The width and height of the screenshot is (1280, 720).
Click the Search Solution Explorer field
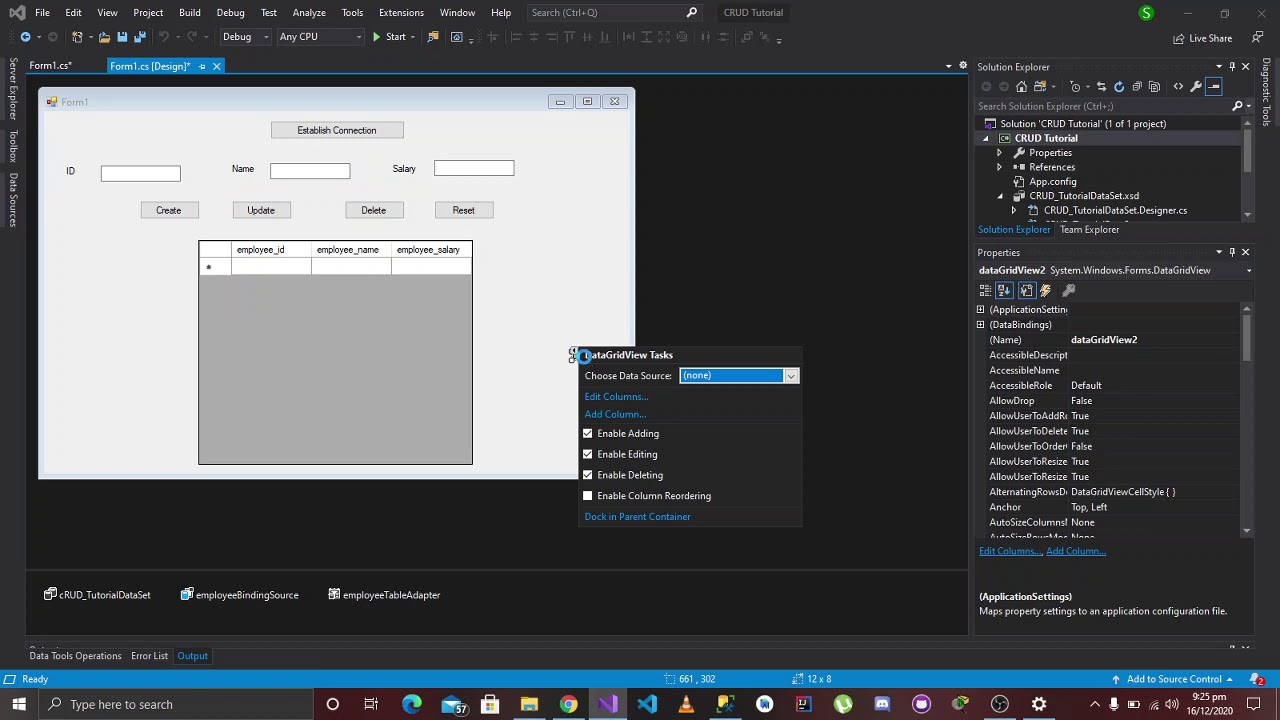[1104, 106]
